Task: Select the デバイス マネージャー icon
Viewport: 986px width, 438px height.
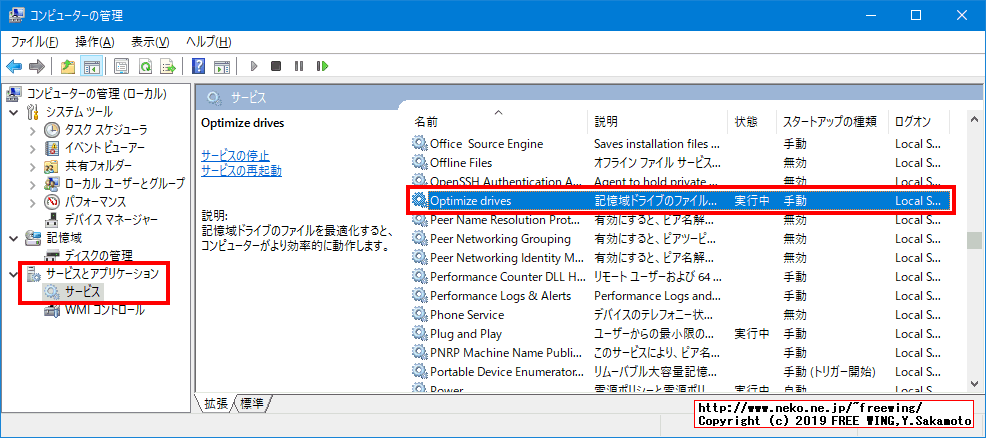Action: point(52,220)
